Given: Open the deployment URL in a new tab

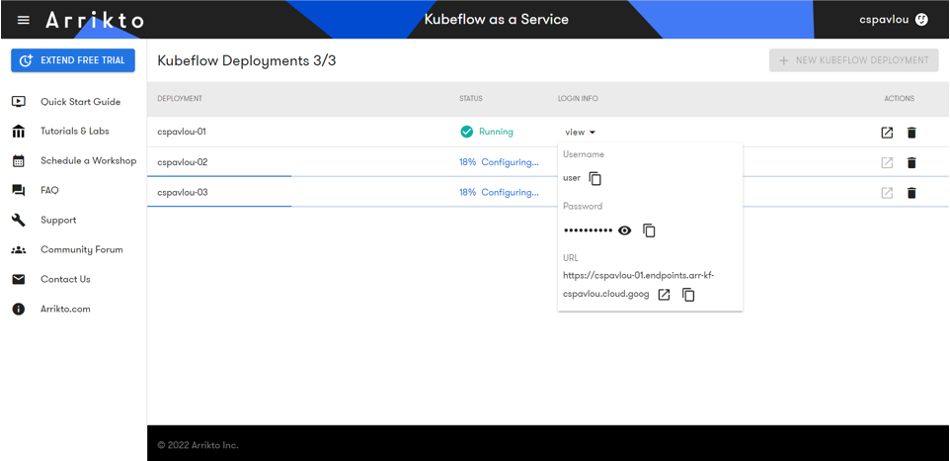Looking at the screenshot, I should (x=664, y=295).
